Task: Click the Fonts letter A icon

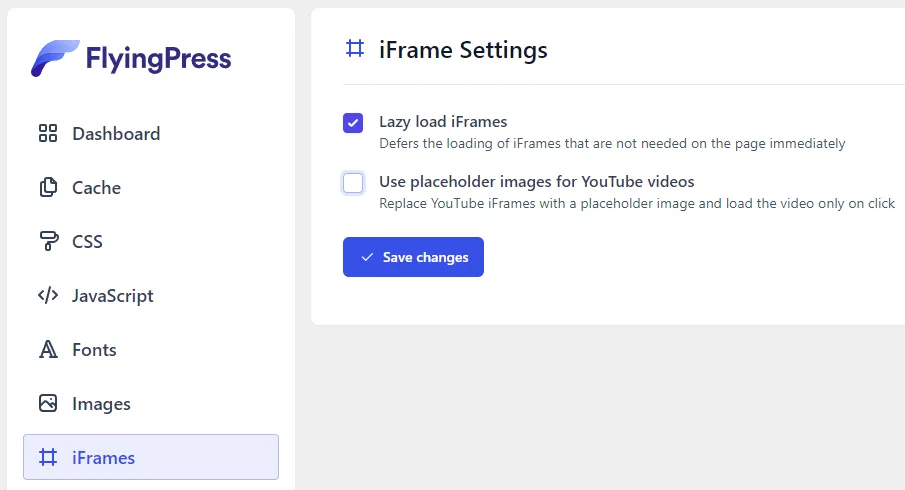Action: [48, 350]
